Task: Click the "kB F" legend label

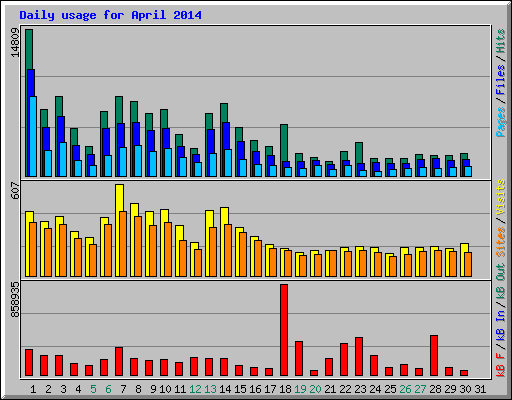Action: coord(501,365)
